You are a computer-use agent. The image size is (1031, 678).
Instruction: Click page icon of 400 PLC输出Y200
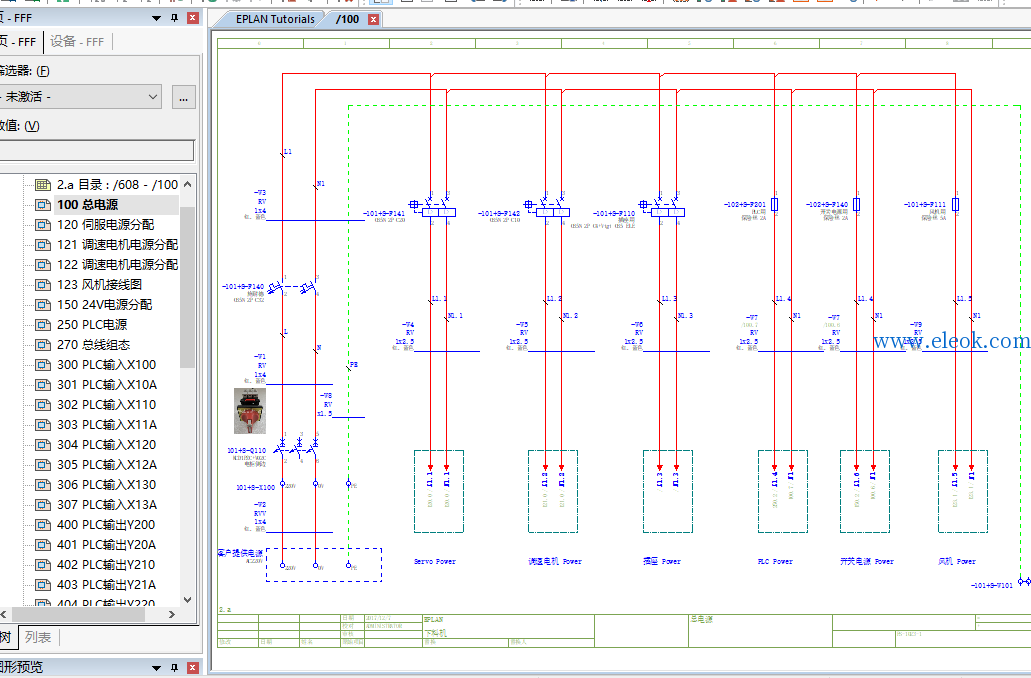43,525
